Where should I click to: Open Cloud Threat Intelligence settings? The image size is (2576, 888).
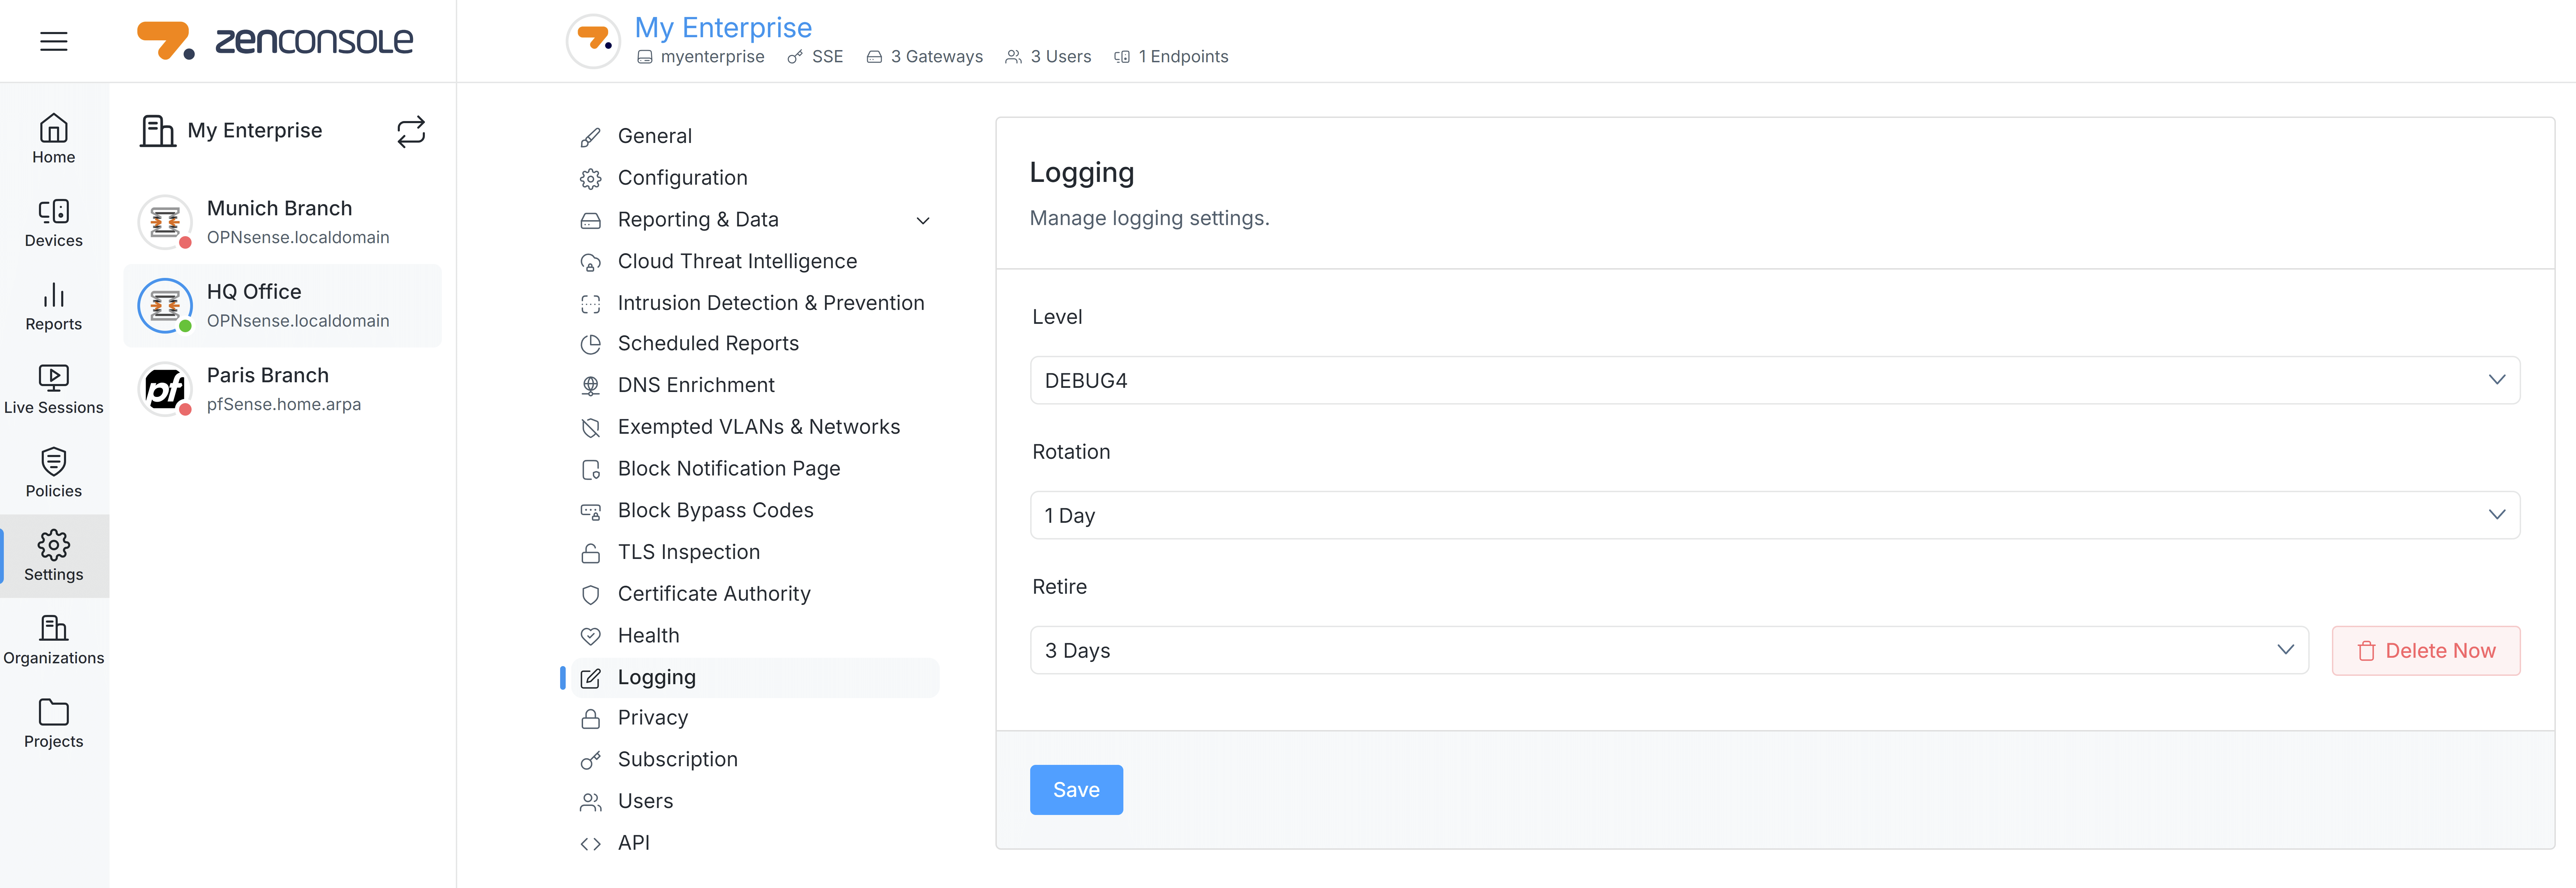pyautogui.click(x=737, y=262)
